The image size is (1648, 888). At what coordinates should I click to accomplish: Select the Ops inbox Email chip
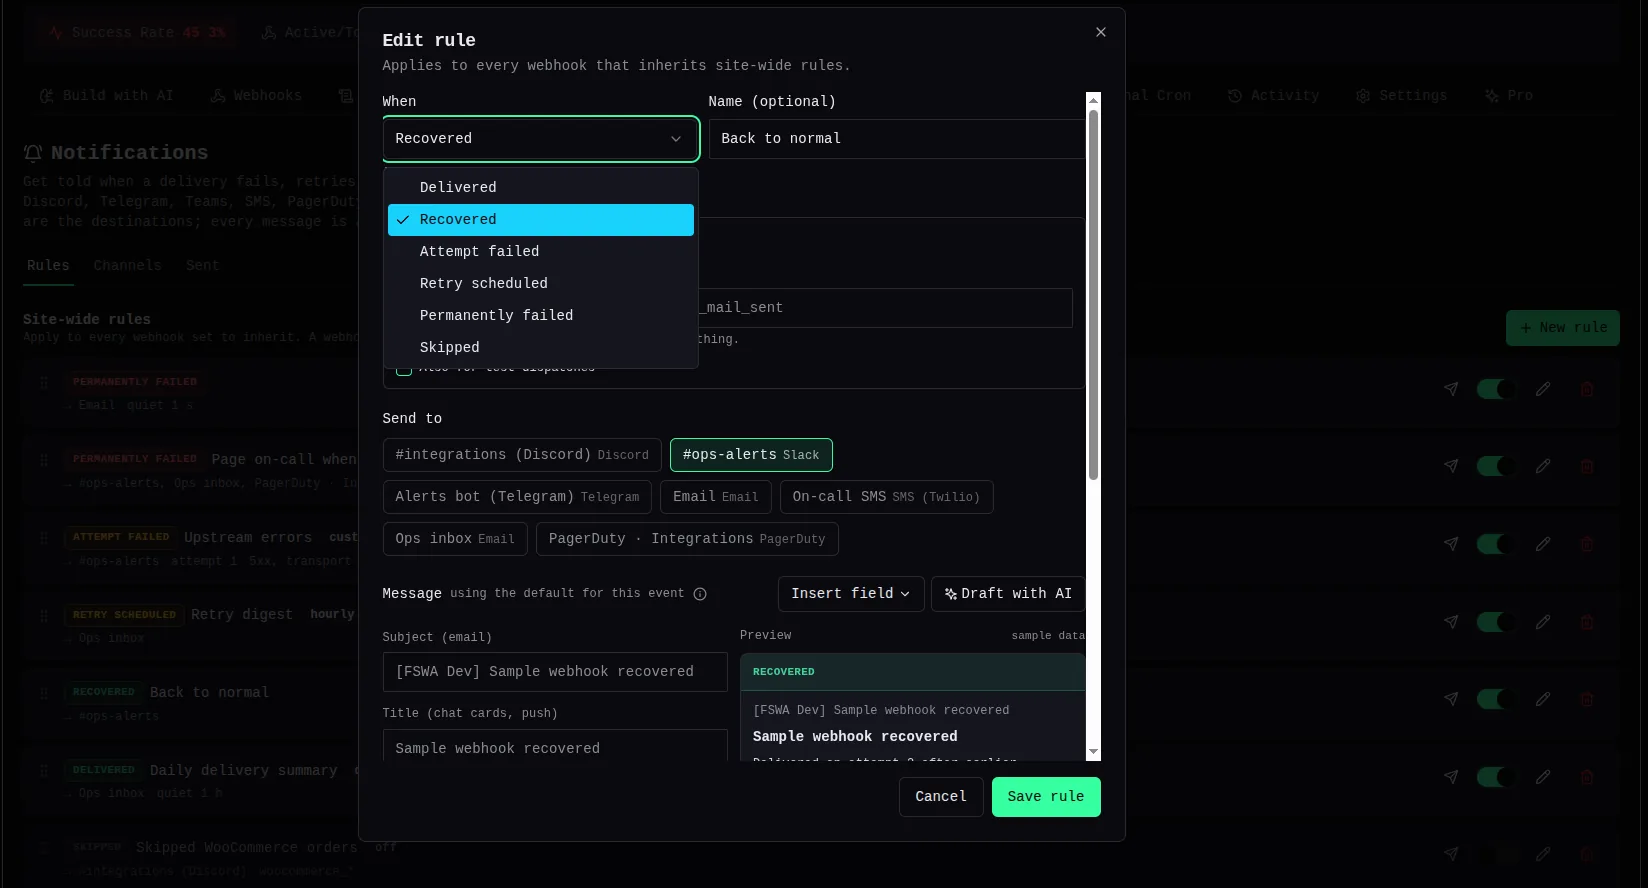pyautogui.click(x=455, y=539)
